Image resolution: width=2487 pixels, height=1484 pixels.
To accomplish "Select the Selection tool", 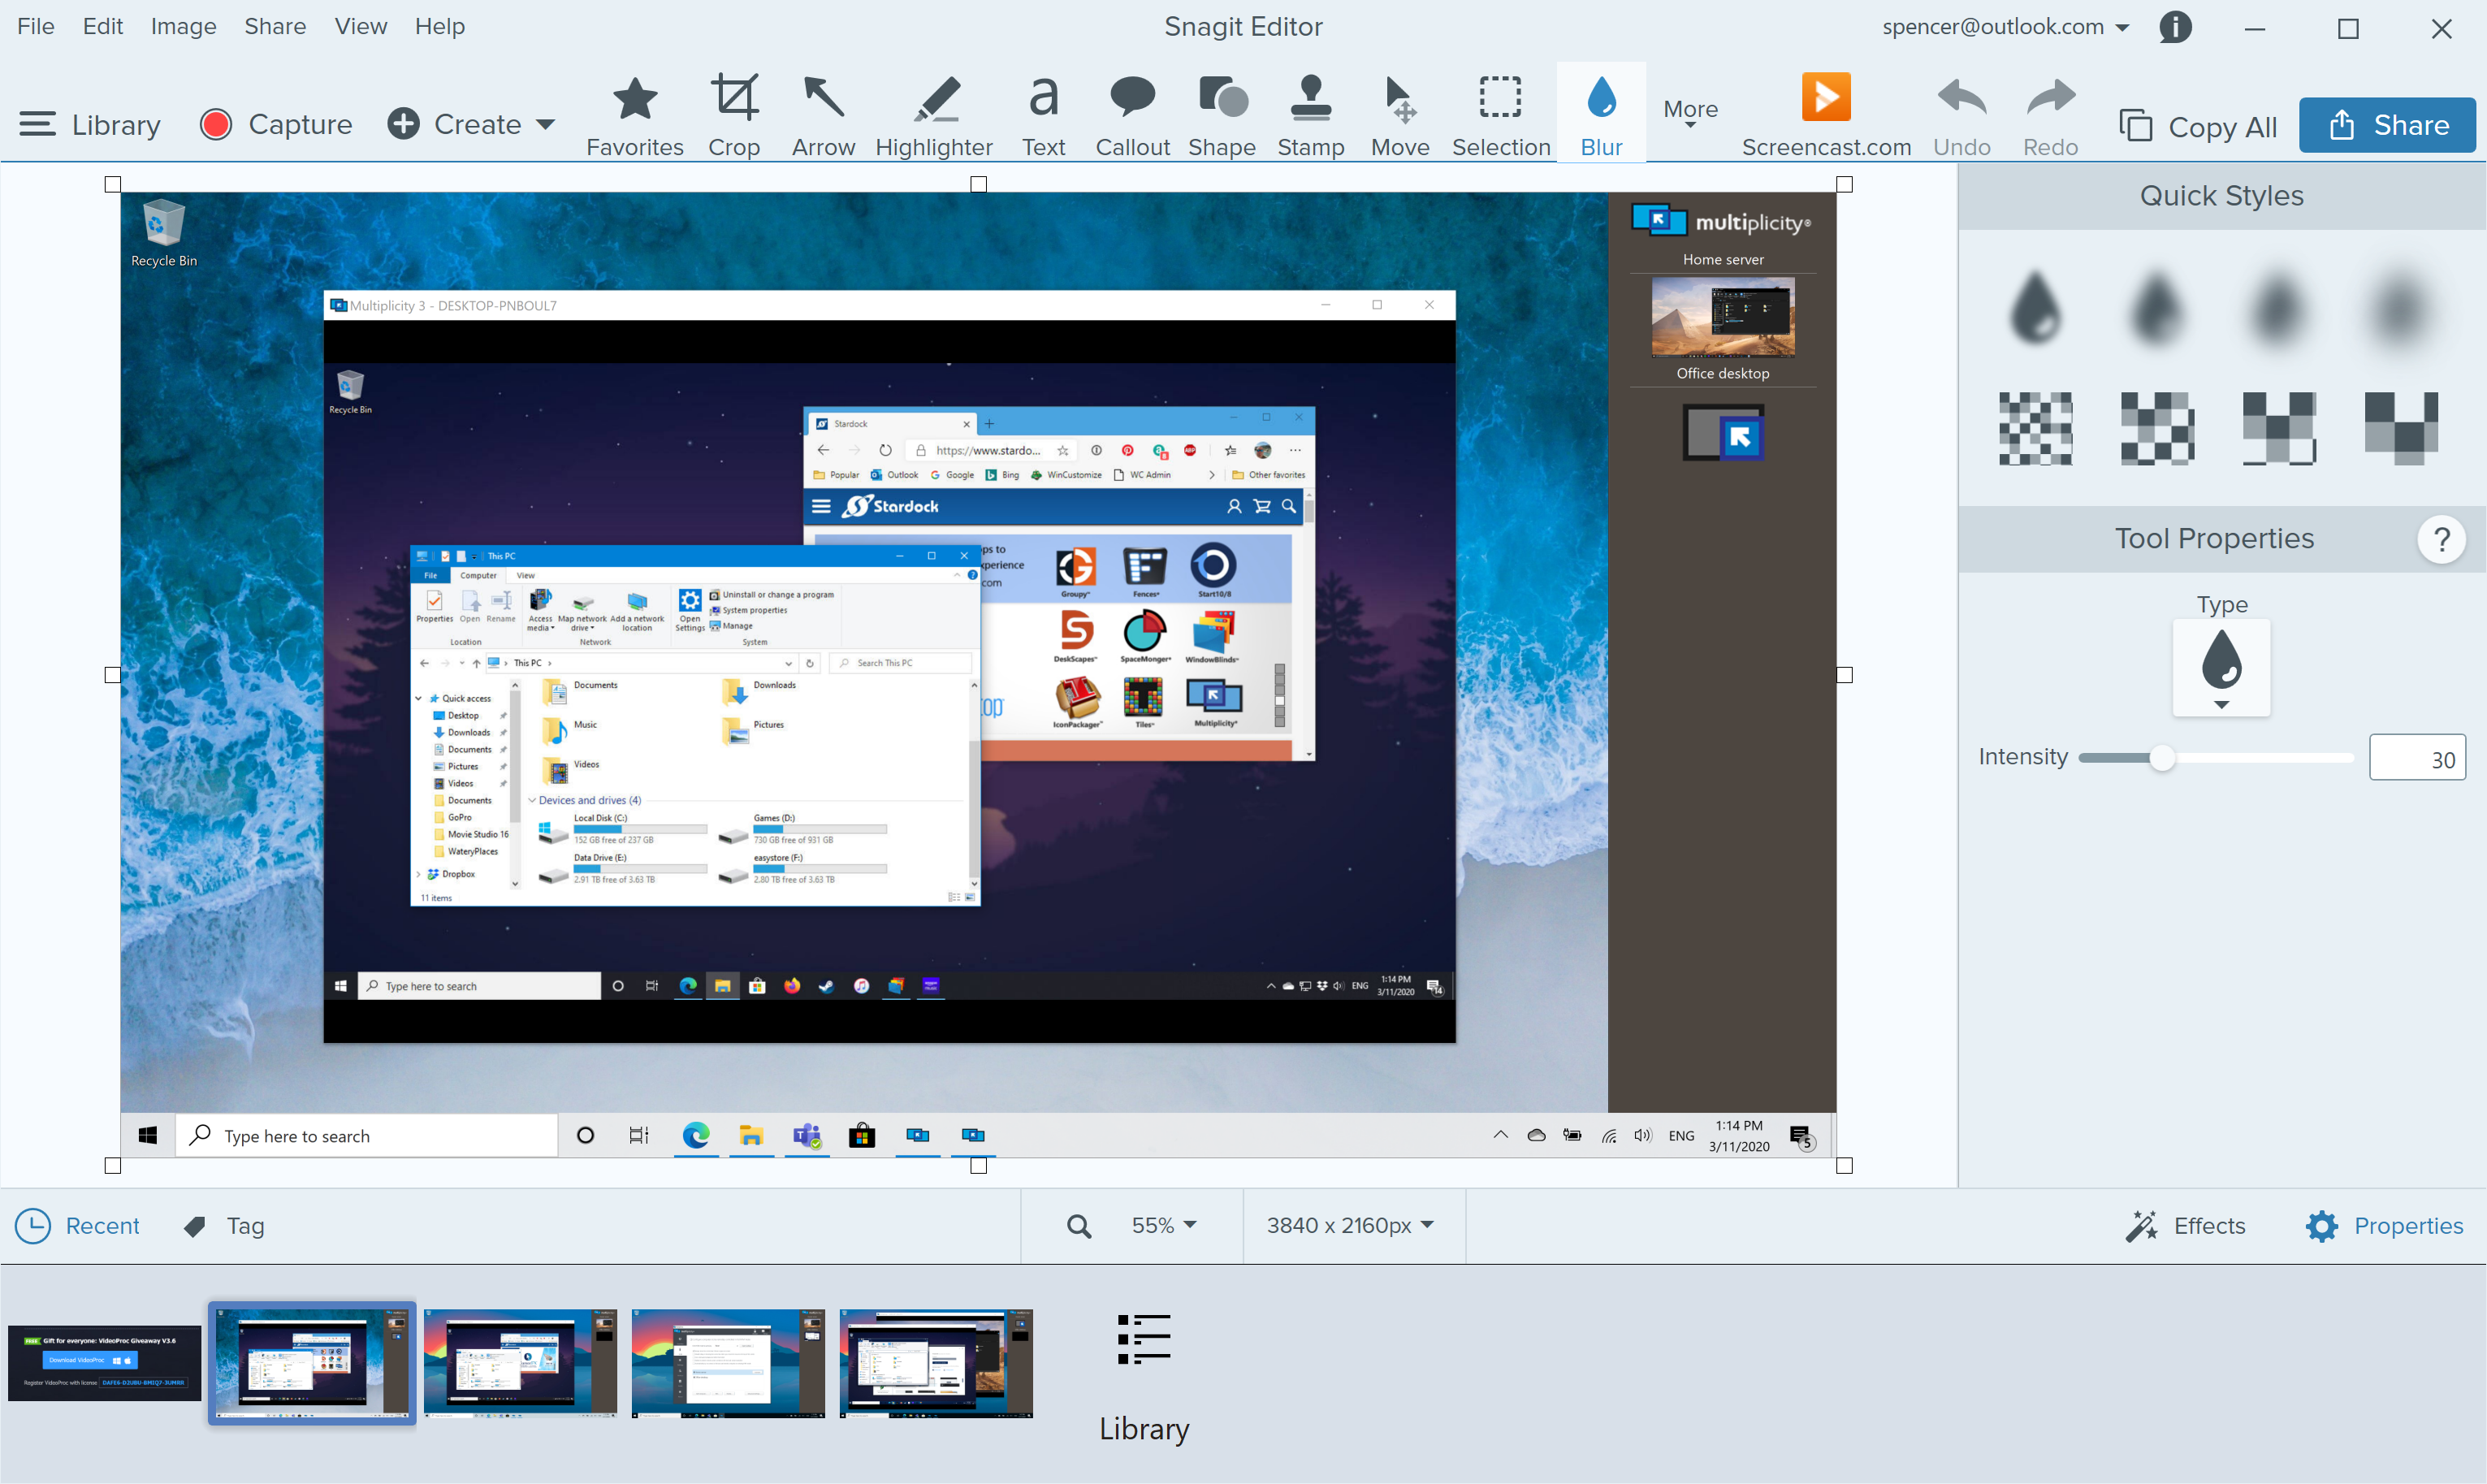I will (1501, 115).
